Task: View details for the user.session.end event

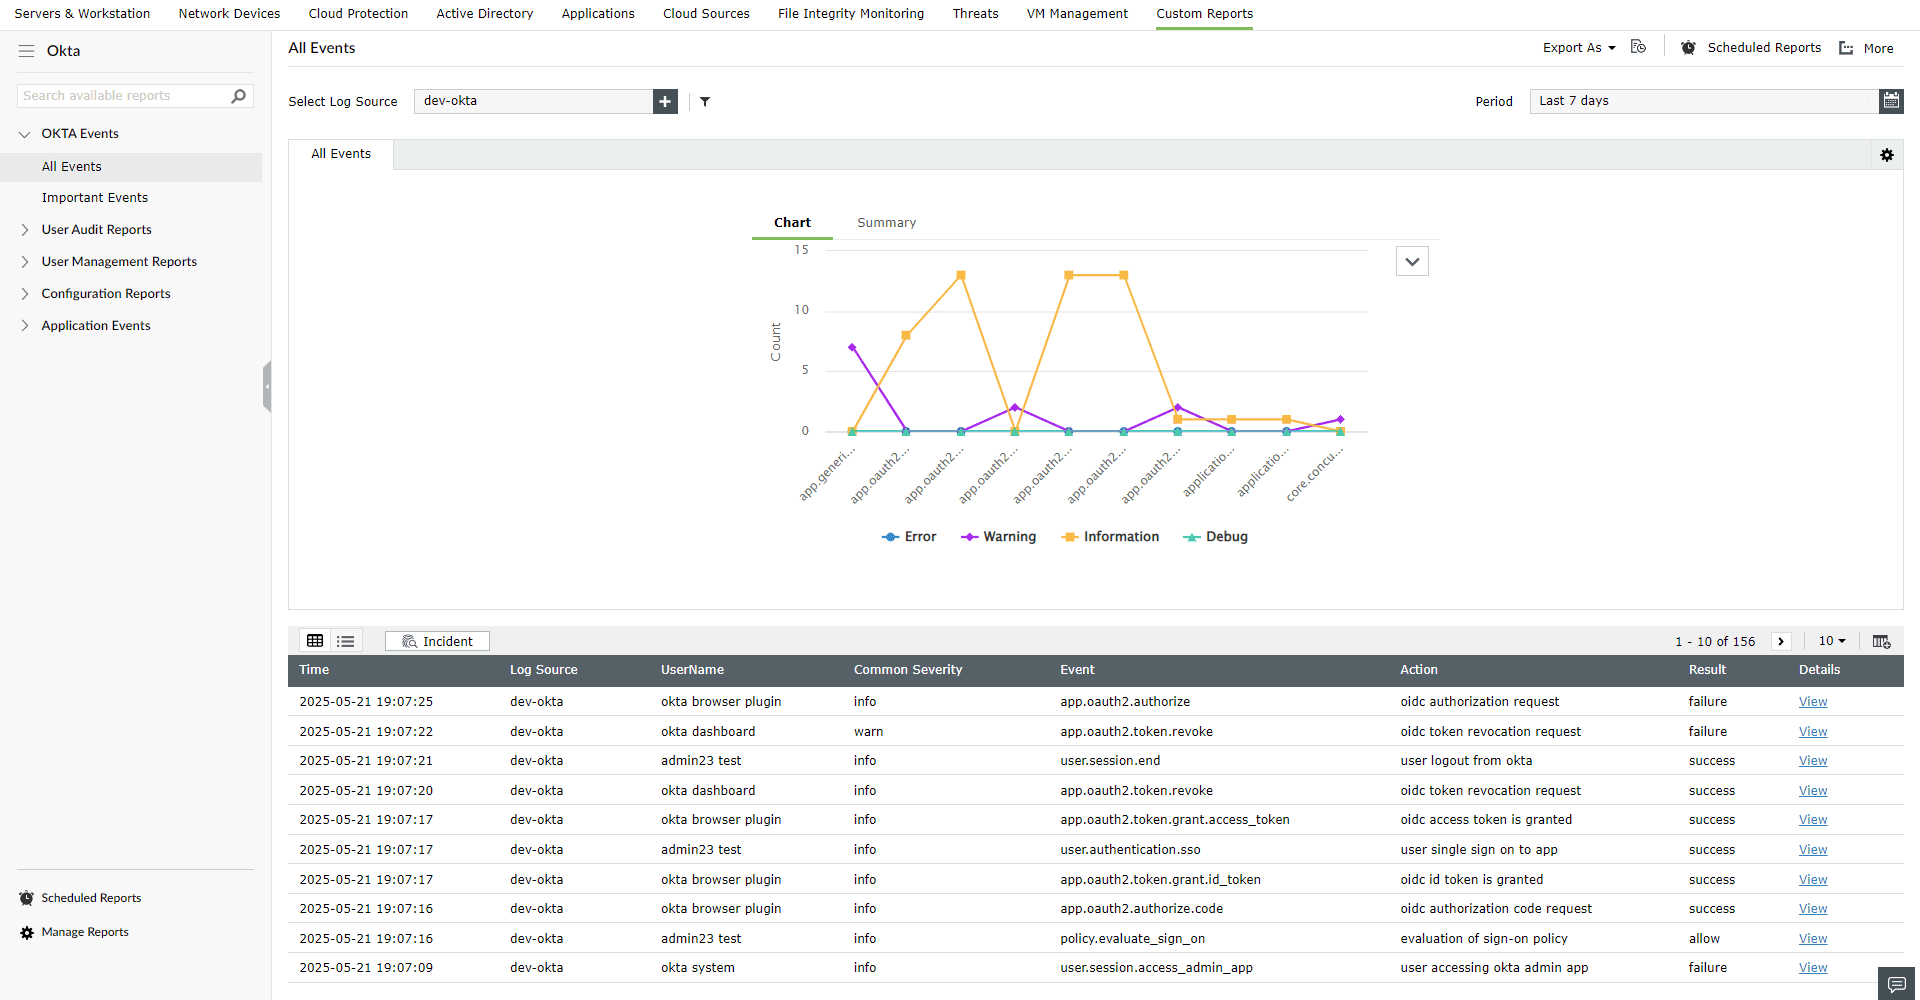Action: pyautogui.click(x=1813, y=761)
